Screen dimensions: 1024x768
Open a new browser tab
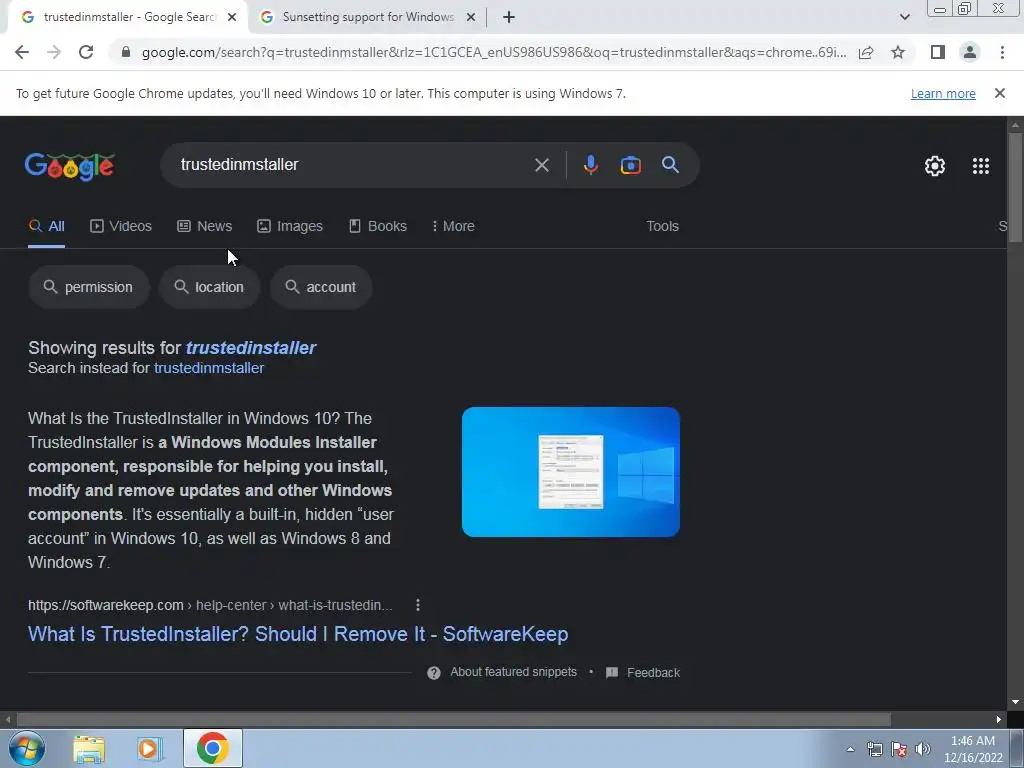click(509, 17)
